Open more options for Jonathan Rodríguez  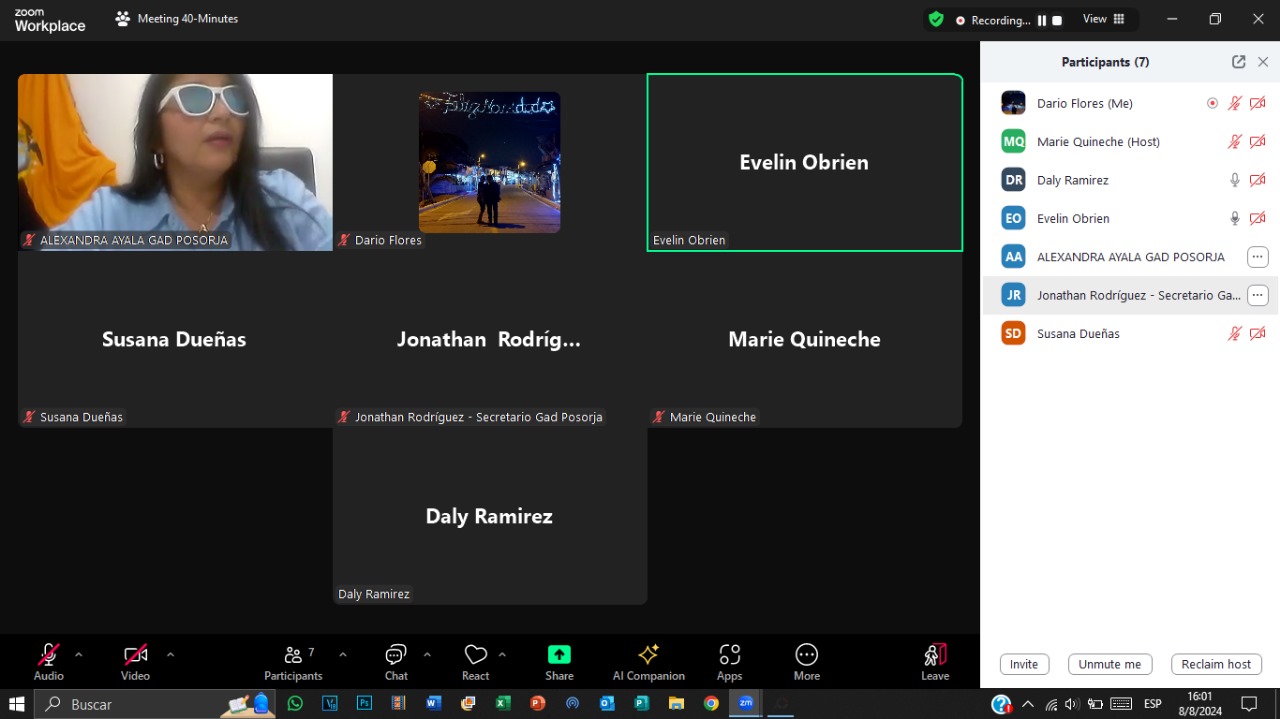1257,295
